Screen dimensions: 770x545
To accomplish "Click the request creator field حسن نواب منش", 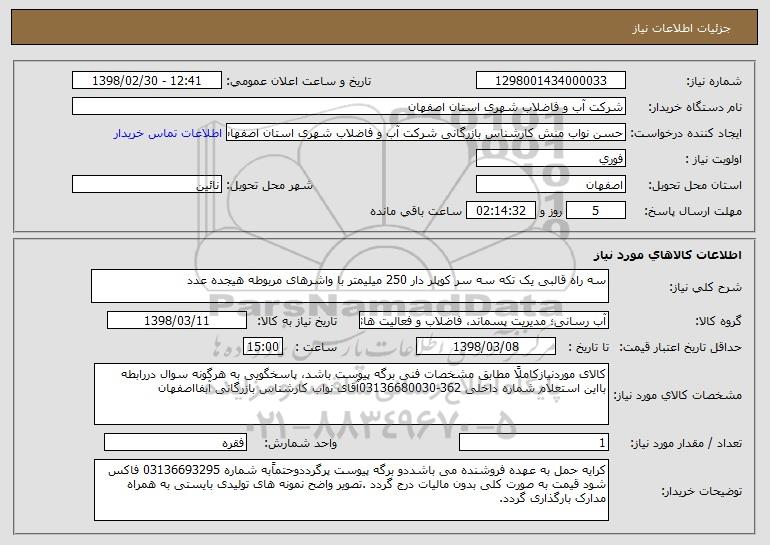I will (426, 133).
